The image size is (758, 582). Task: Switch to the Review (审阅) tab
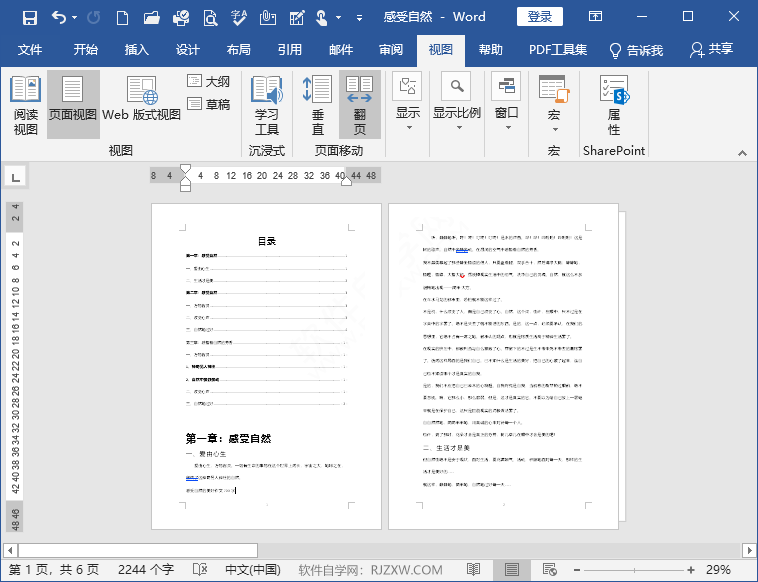coord(391,50)
